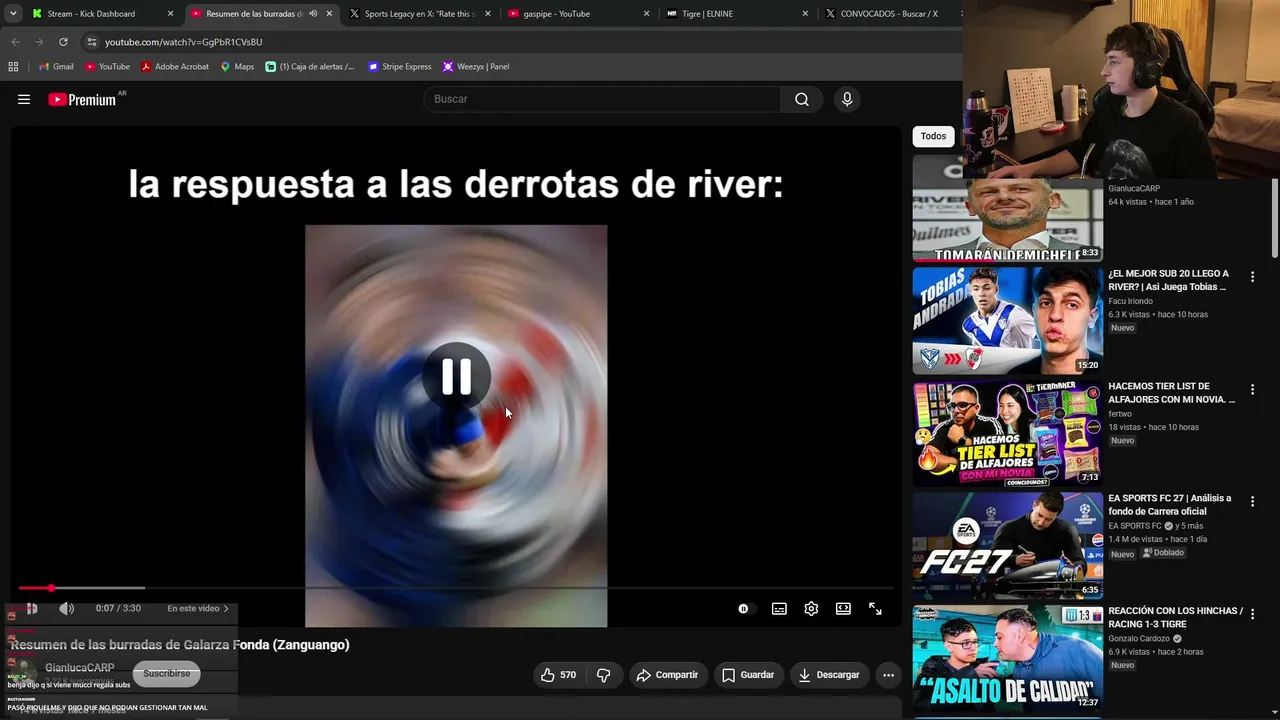Viewport: 1280px width, 720px height.
Task: Reload the page in the browser
Action: [63, 42]
